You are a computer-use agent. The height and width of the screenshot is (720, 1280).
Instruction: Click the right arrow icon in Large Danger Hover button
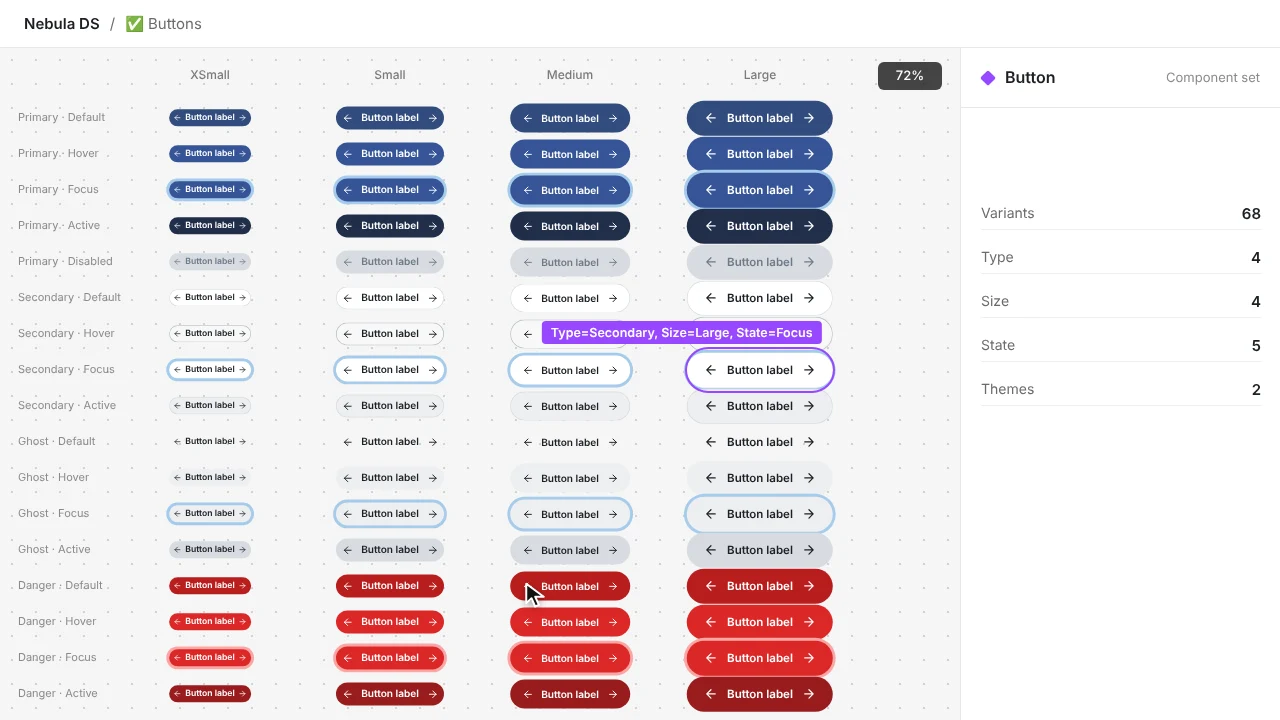[x=809, y=622]
